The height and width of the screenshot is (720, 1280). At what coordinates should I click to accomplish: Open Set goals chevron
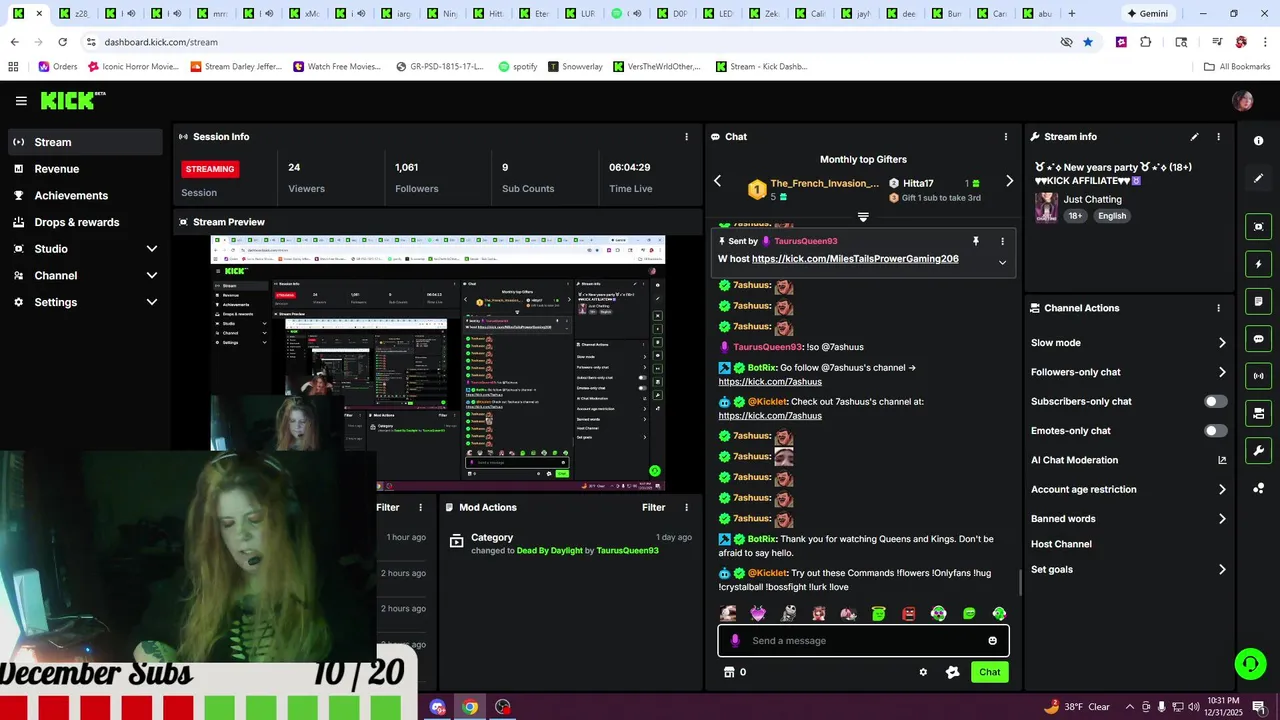pos(1222,570)
